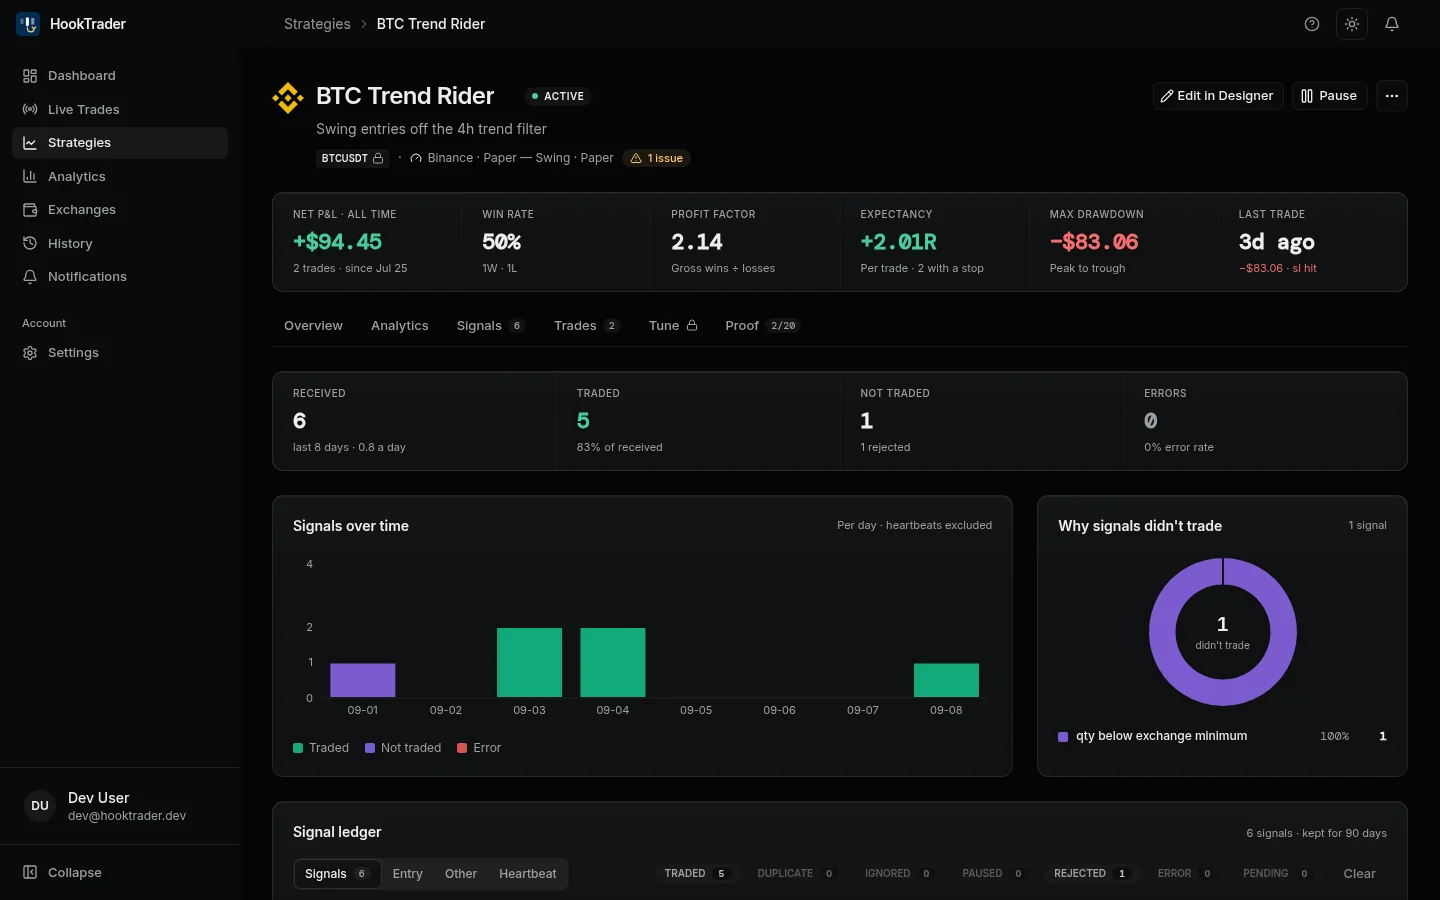Select the Heartbeat ledger filter
The height and width of the screenshot is (900, 1440).
pos(528,874)
